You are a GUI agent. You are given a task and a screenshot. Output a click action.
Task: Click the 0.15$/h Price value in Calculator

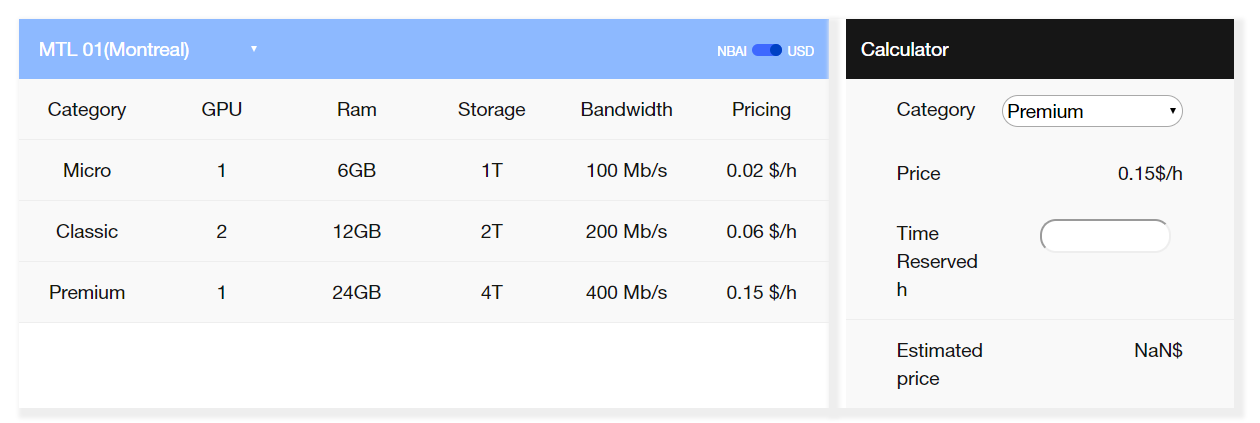click(1150, 173)
